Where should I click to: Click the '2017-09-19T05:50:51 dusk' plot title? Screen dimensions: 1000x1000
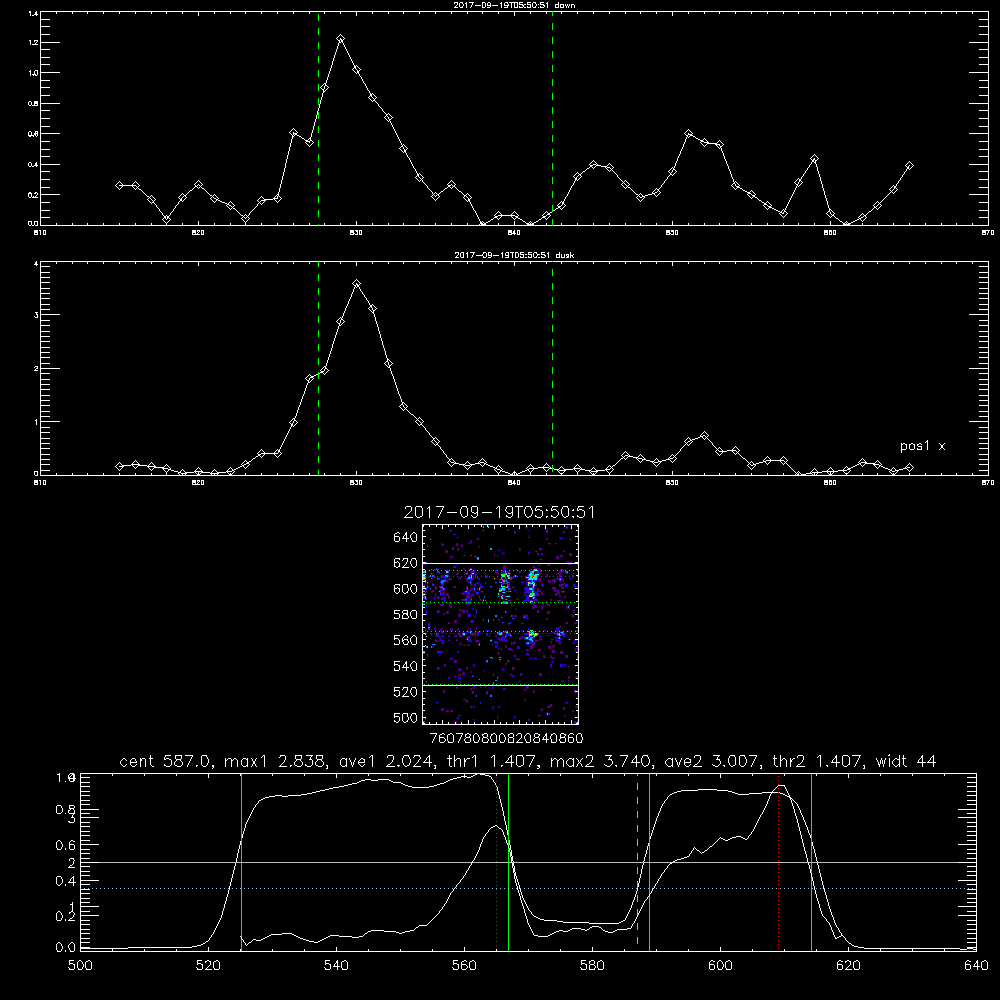point(514,255)
